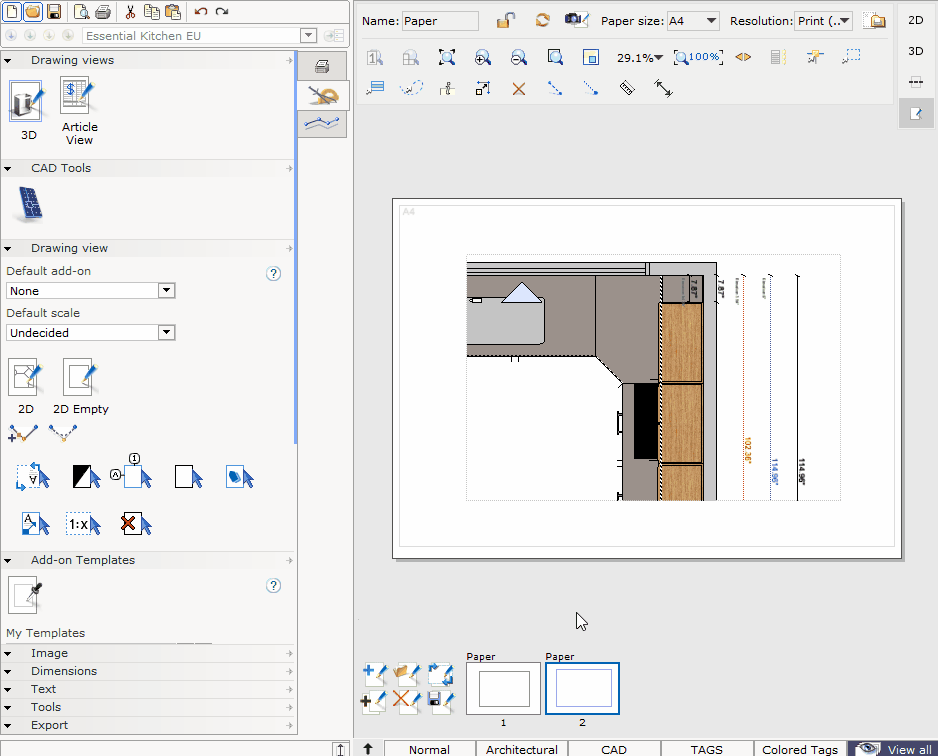Click the kitchen drawing view on paper
This screenshot has height=756, width=938.
[x=653, y=377]
